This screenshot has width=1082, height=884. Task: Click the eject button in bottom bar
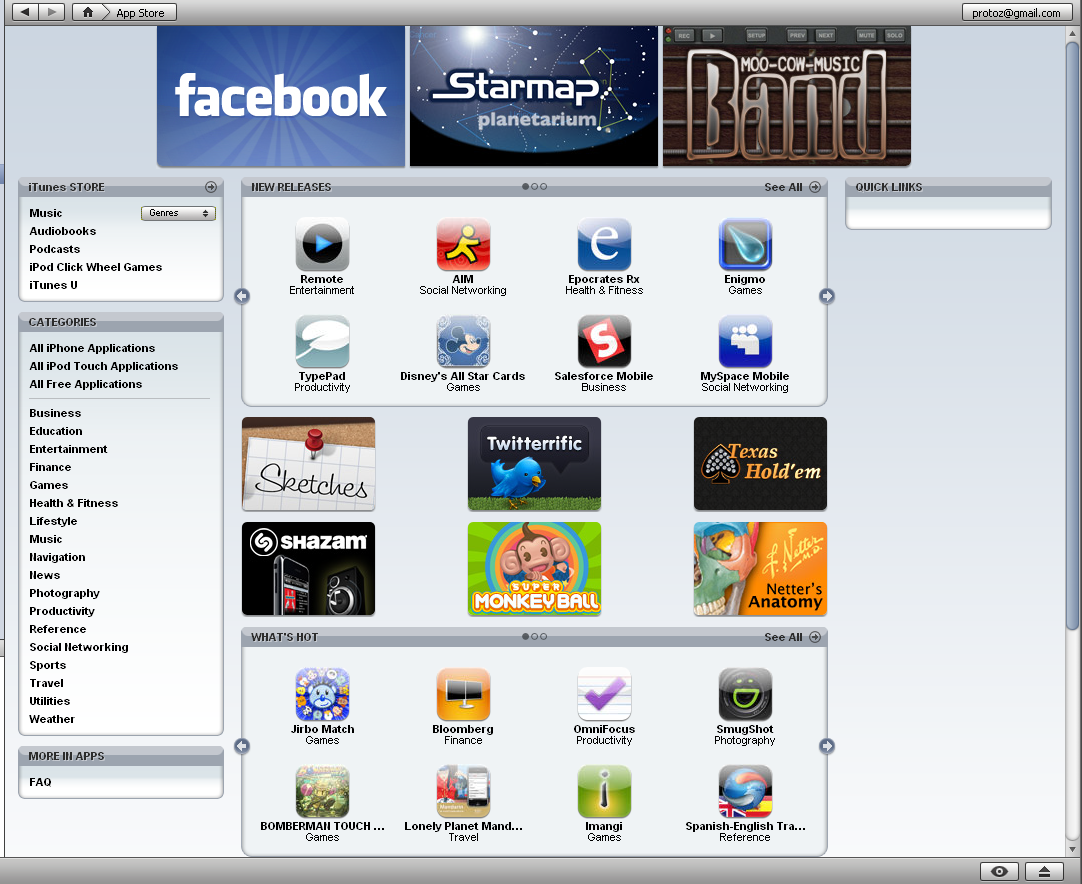tap(1045, 872)
